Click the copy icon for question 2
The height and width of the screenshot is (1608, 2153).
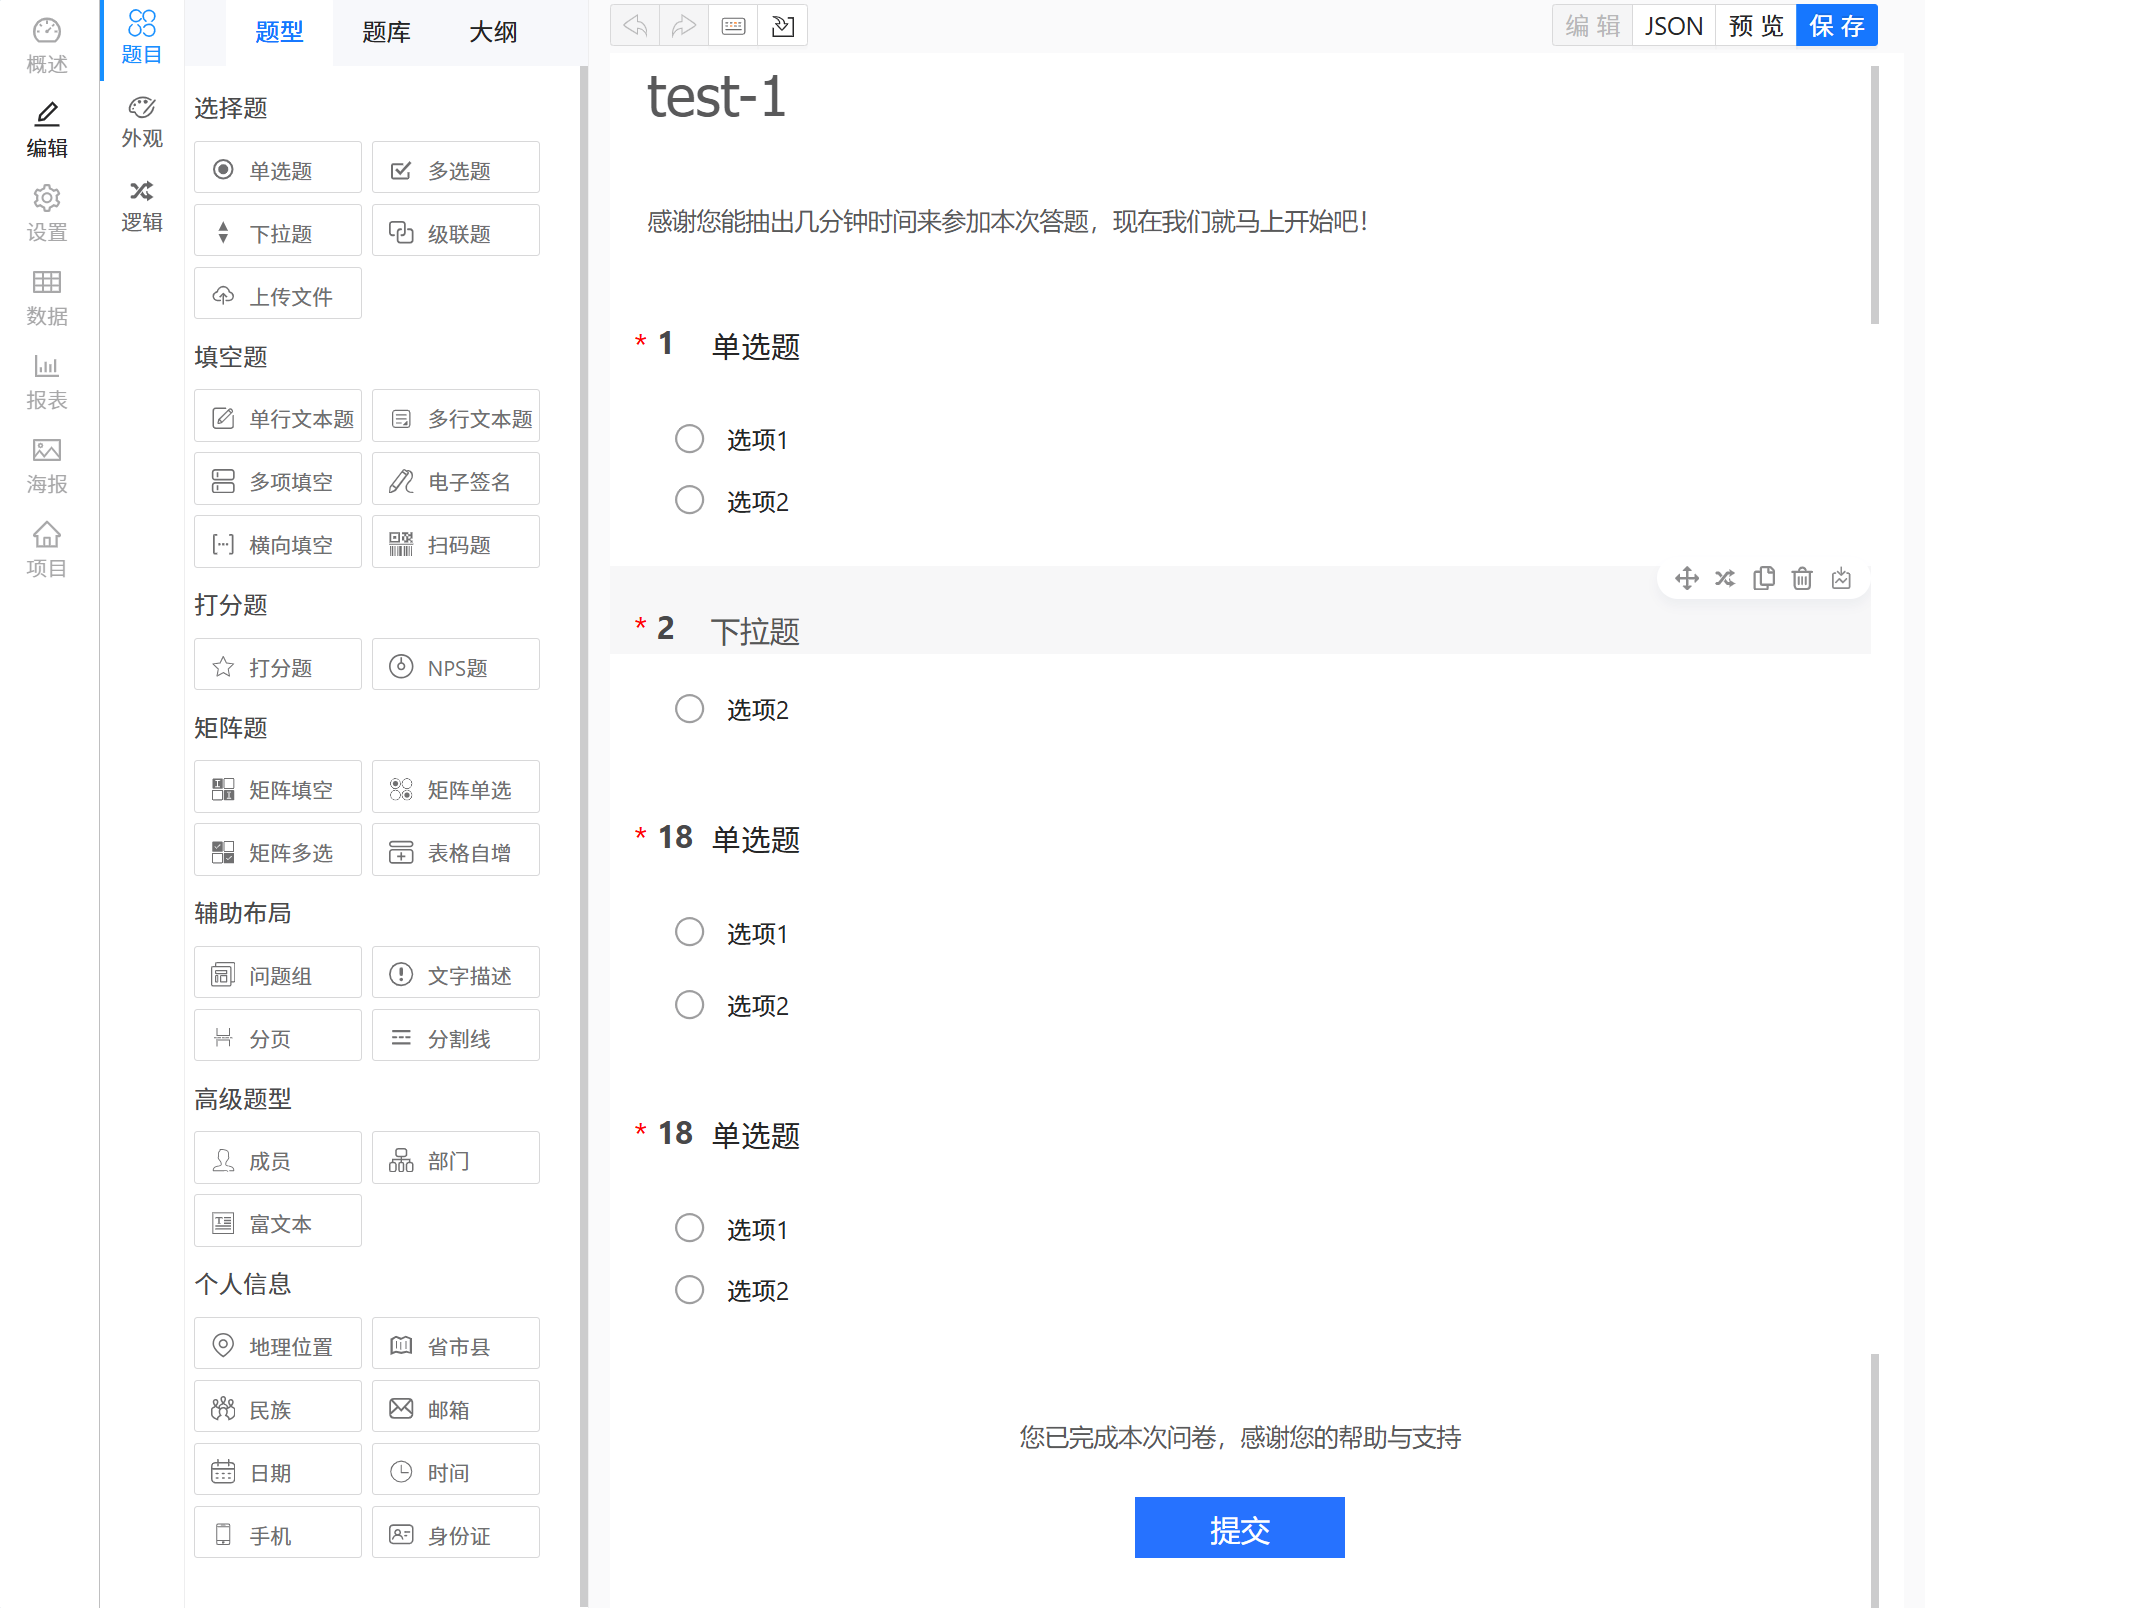point(1764,579)
